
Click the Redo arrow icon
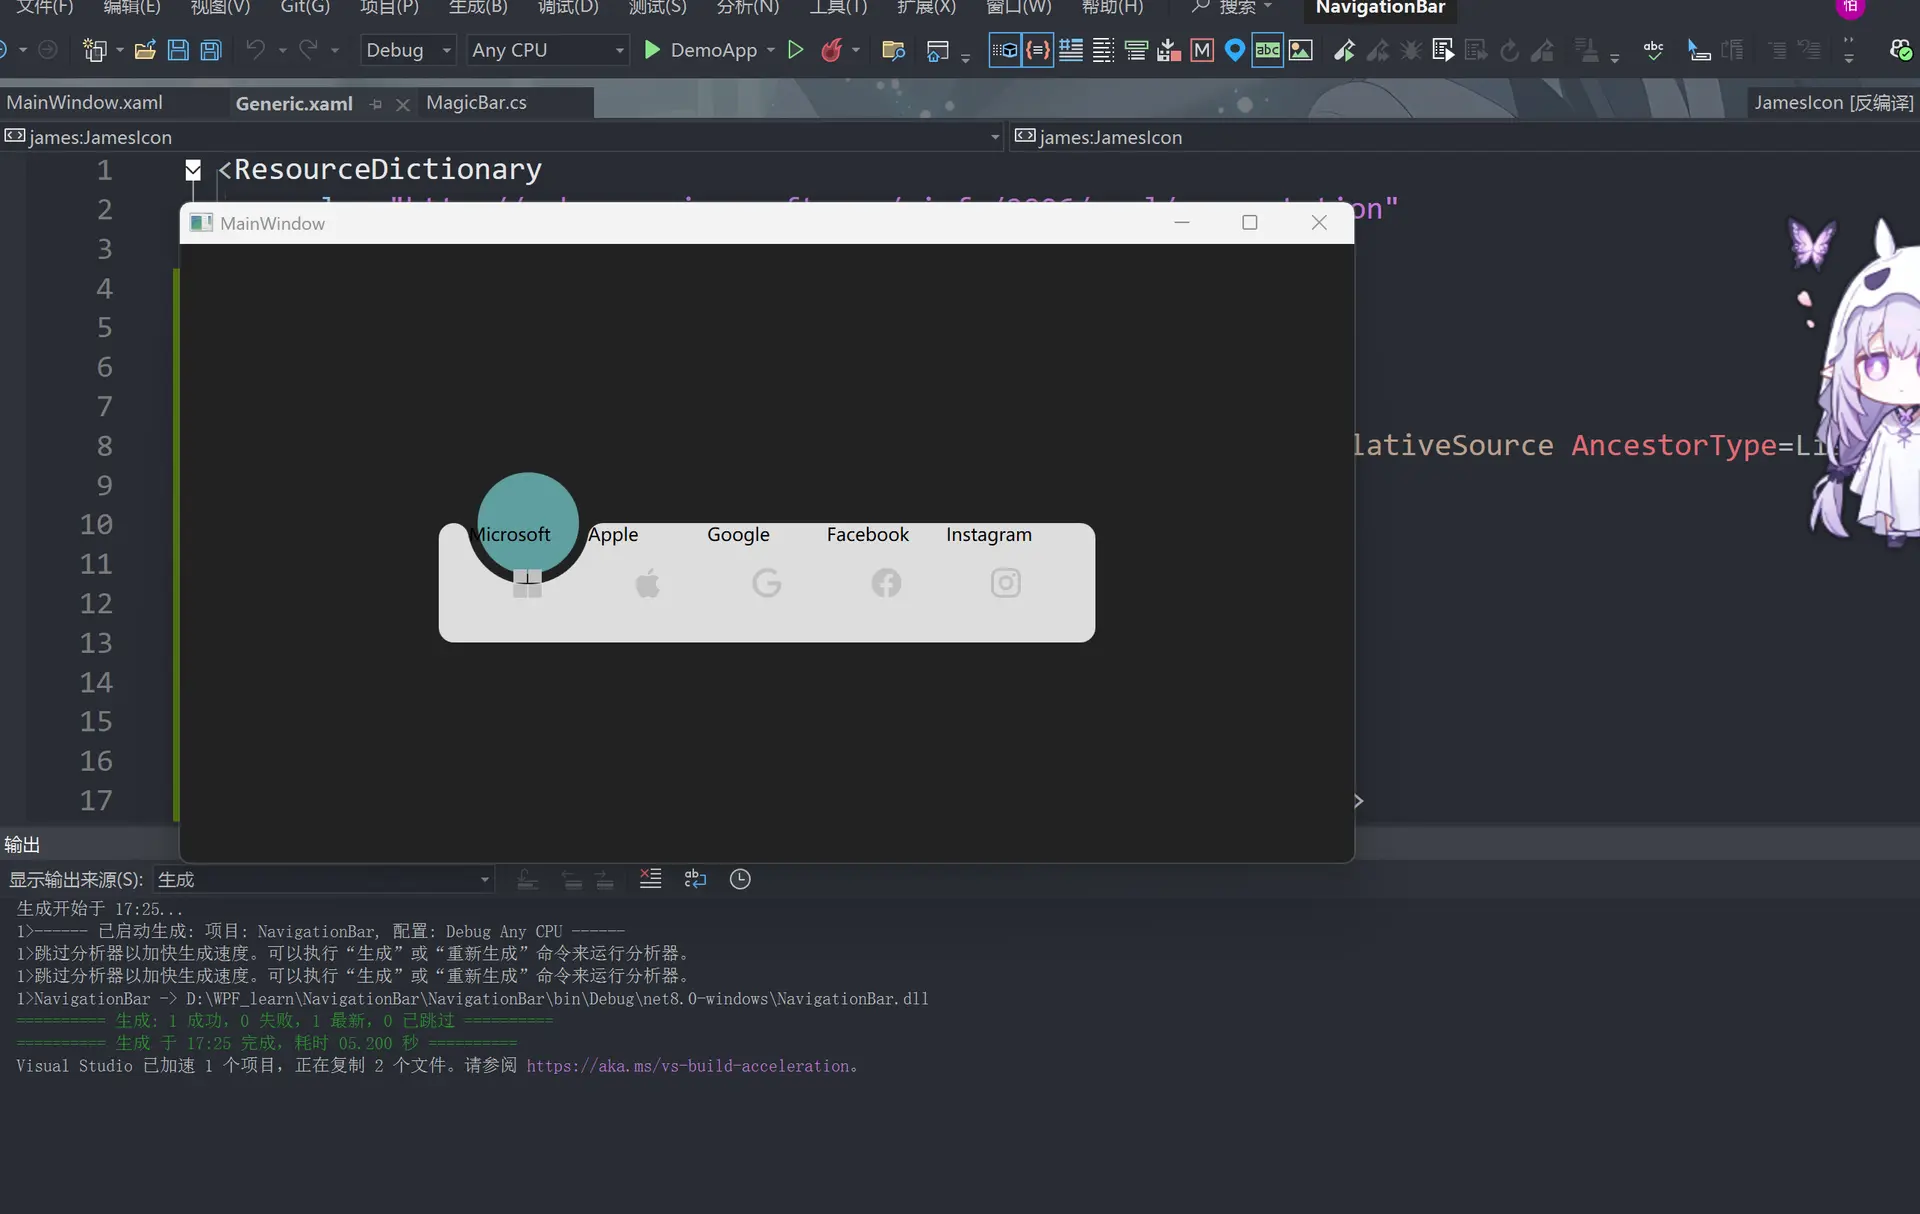pyautogui.click(x=308, y=49)
